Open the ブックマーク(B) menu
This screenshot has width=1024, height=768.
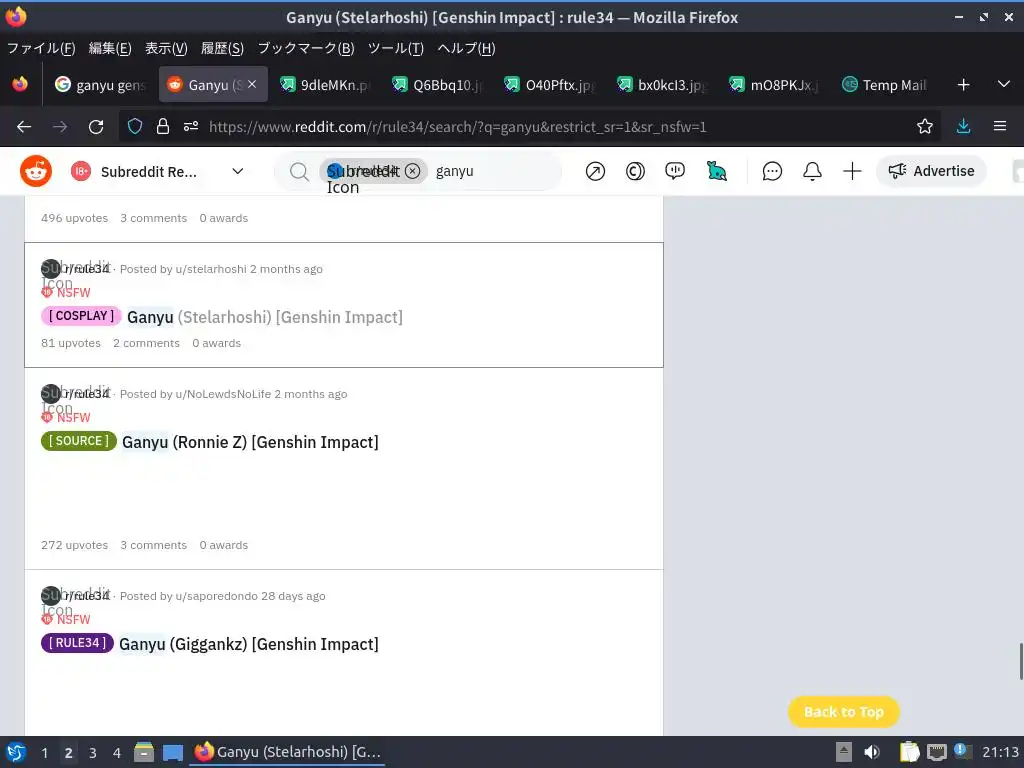point(306,48)
